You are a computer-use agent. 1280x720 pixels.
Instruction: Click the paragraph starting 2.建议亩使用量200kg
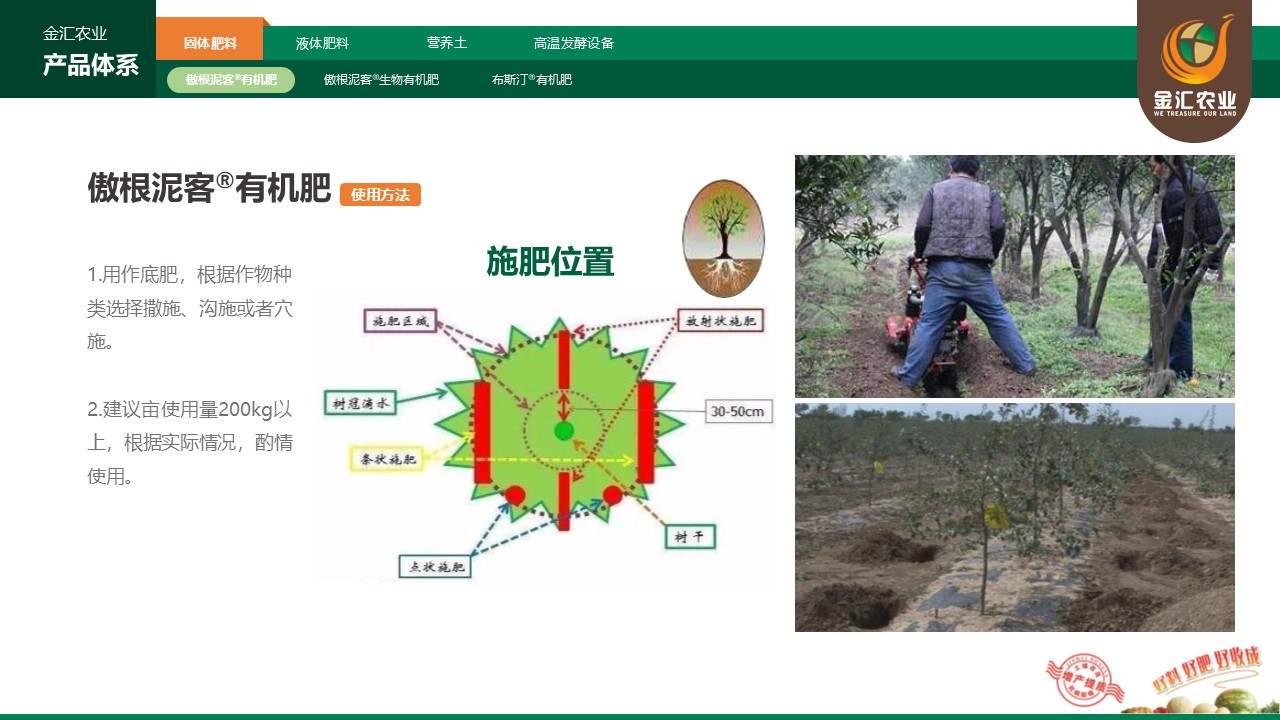point(190,443)
